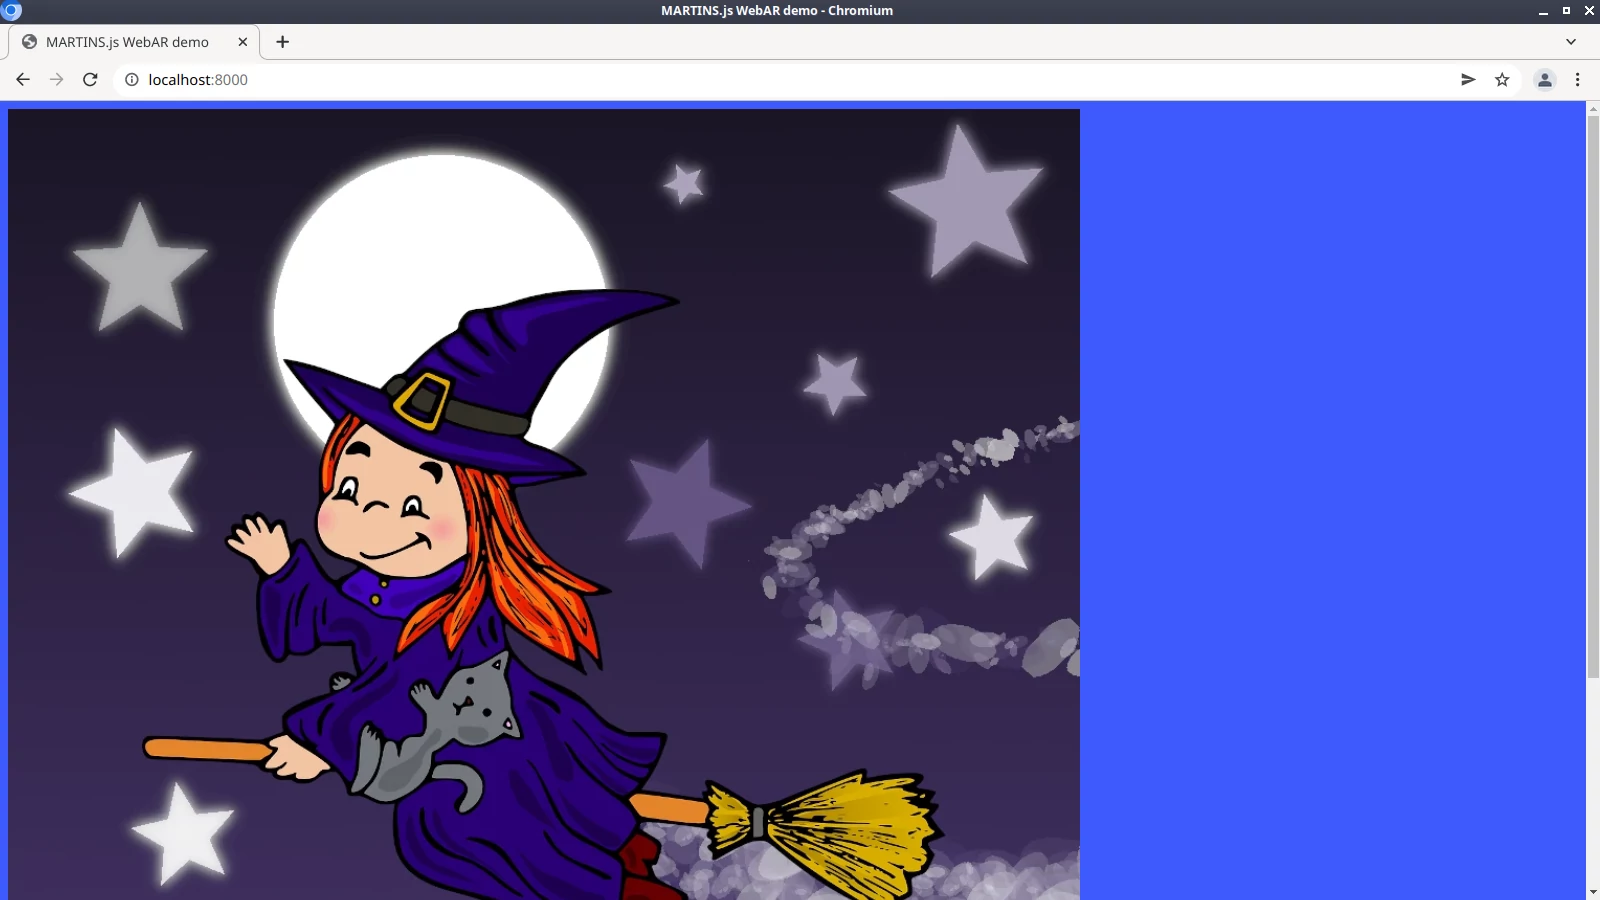Click the Chromium app icon in title bar
This screenshot has width=1600, height=900.
pos(11,10)
